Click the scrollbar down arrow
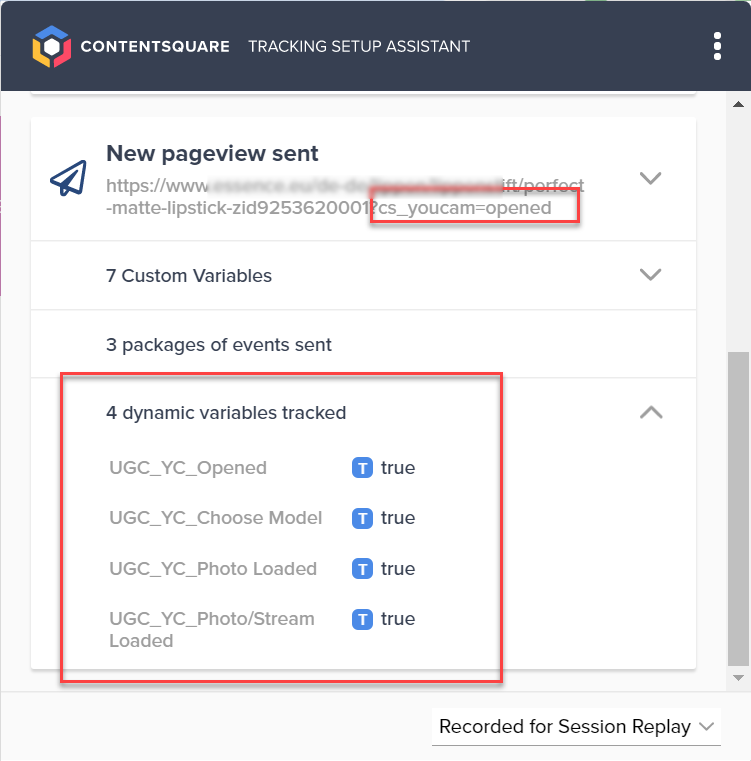Screen dimensions: 751x761 [738, 678]
